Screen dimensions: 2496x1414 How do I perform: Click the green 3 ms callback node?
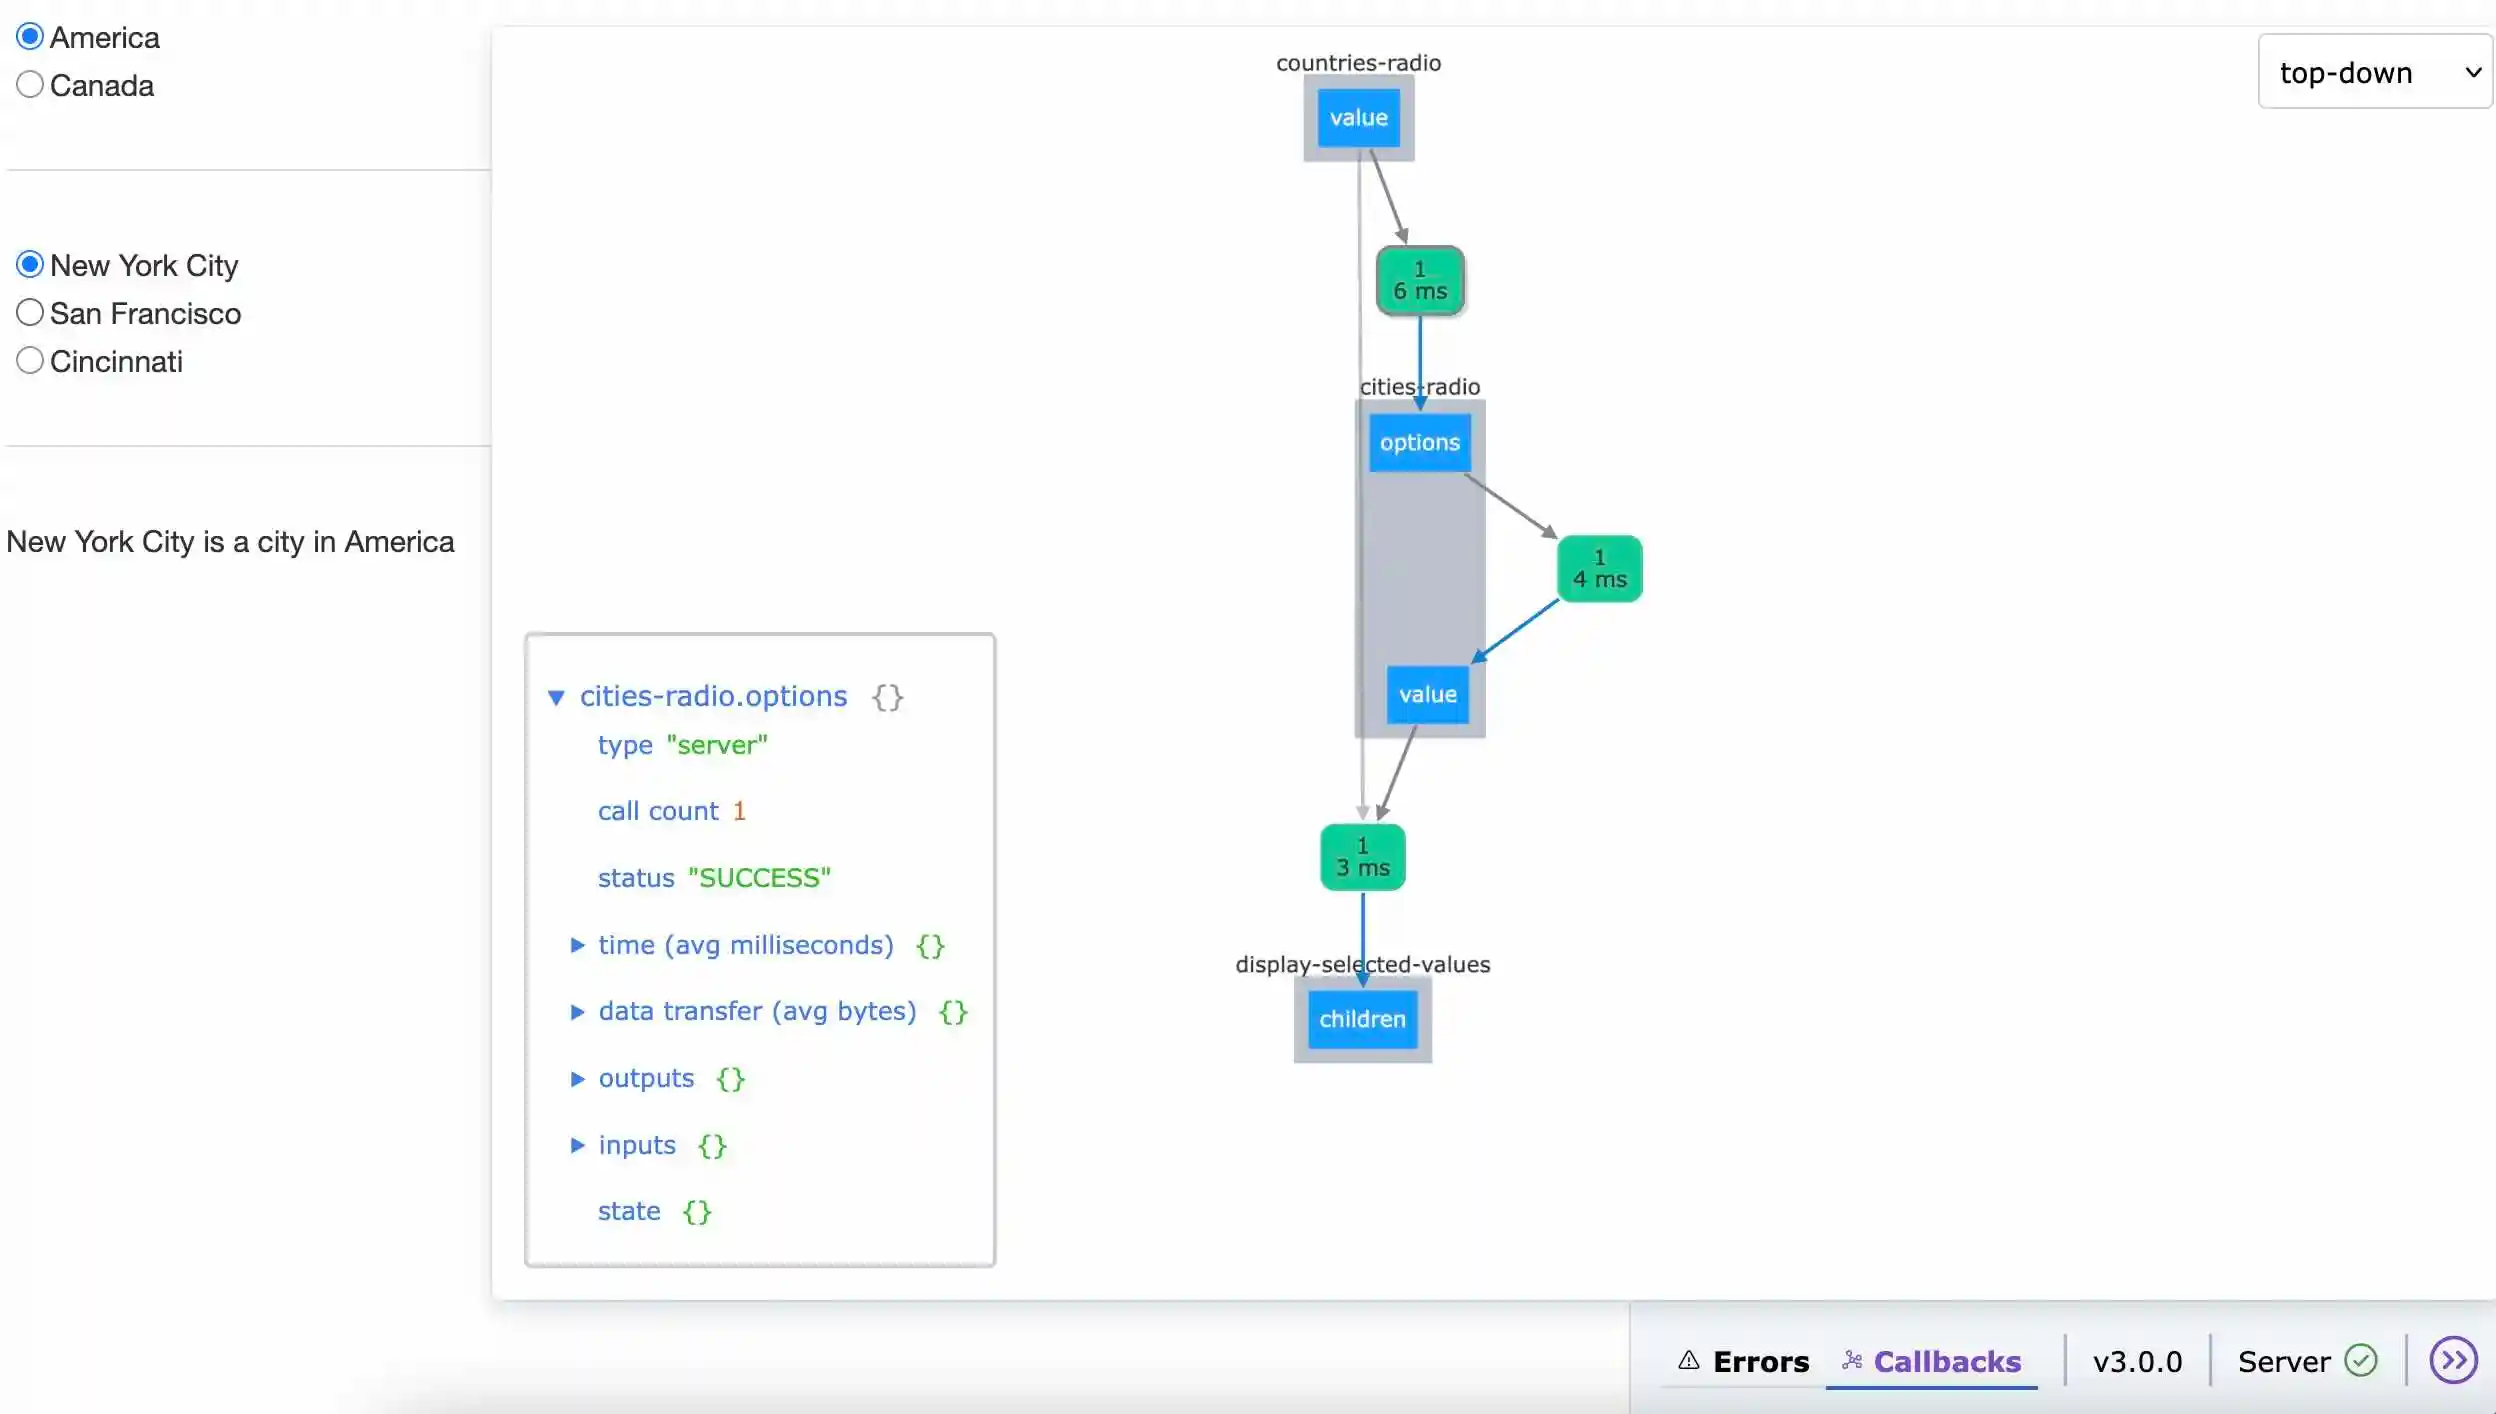(x=1362, y=856)
